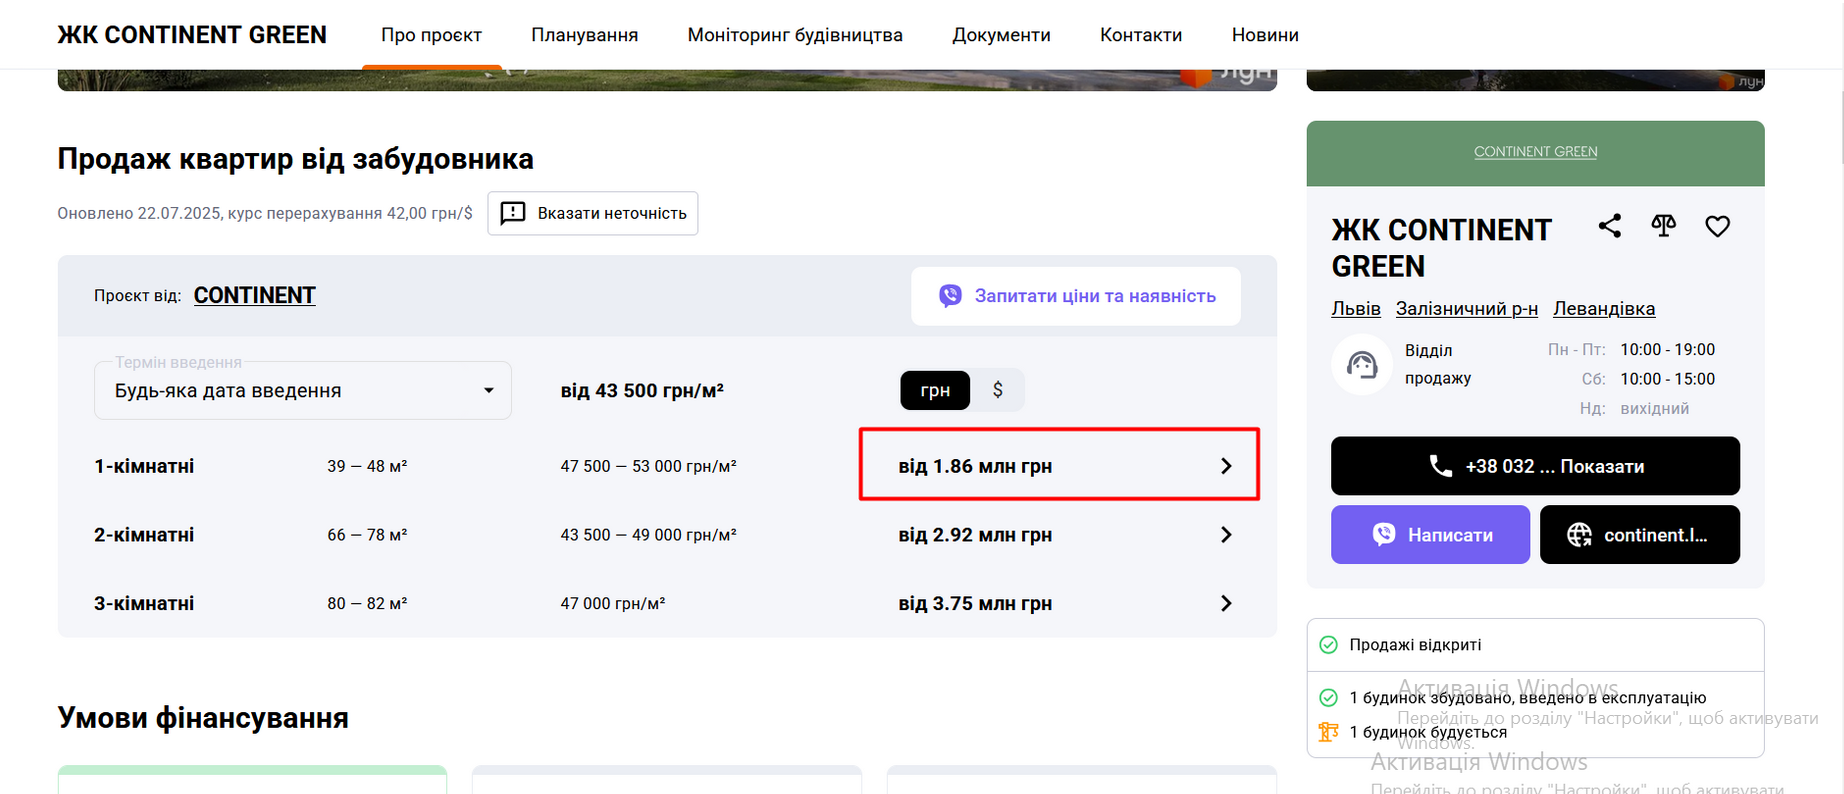Go to Планування tab

pyautogui.click(x=584, y=35)
